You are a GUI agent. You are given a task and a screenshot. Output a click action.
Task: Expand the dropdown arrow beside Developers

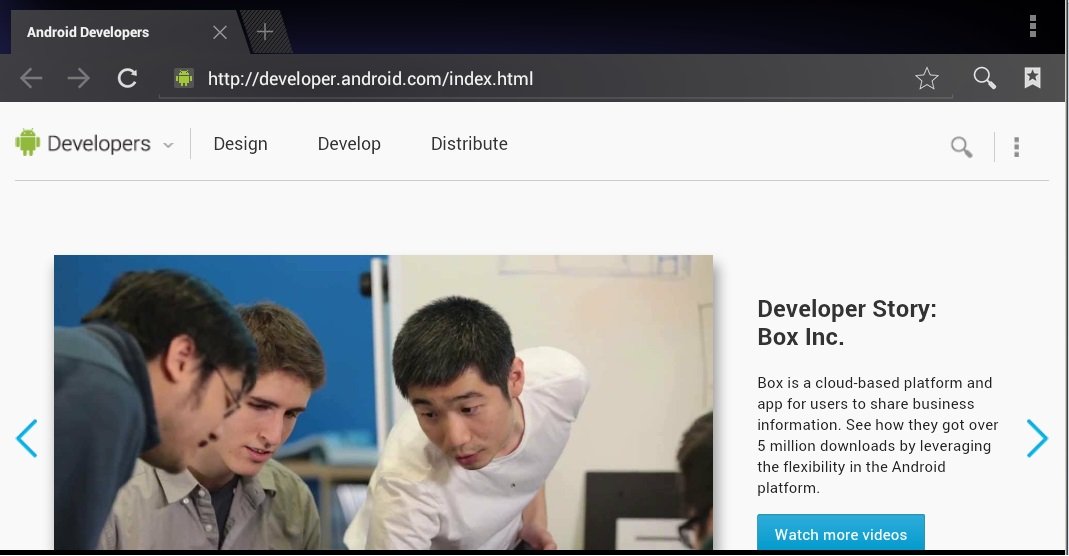(168, 145)
